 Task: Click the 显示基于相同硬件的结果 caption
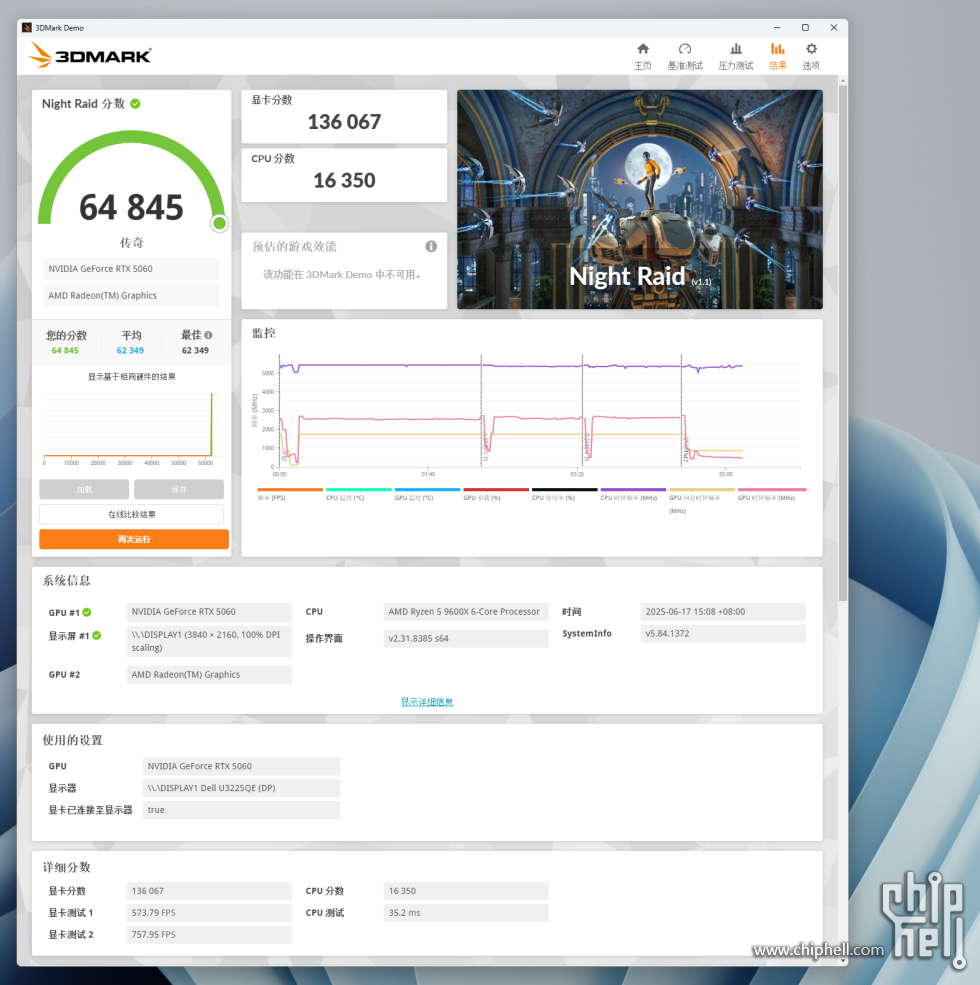131,377
